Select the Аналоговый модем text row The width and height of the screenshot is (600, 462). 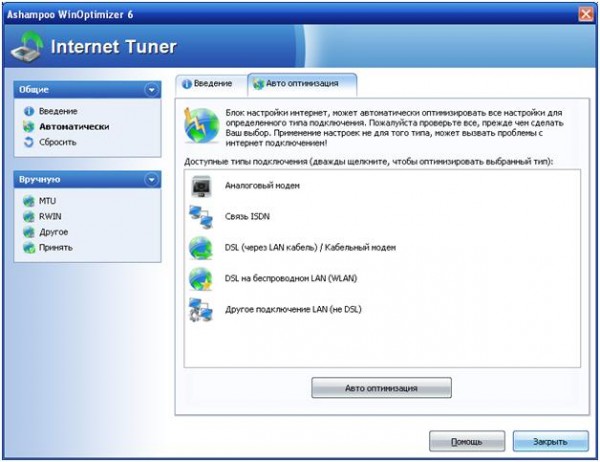262,186
